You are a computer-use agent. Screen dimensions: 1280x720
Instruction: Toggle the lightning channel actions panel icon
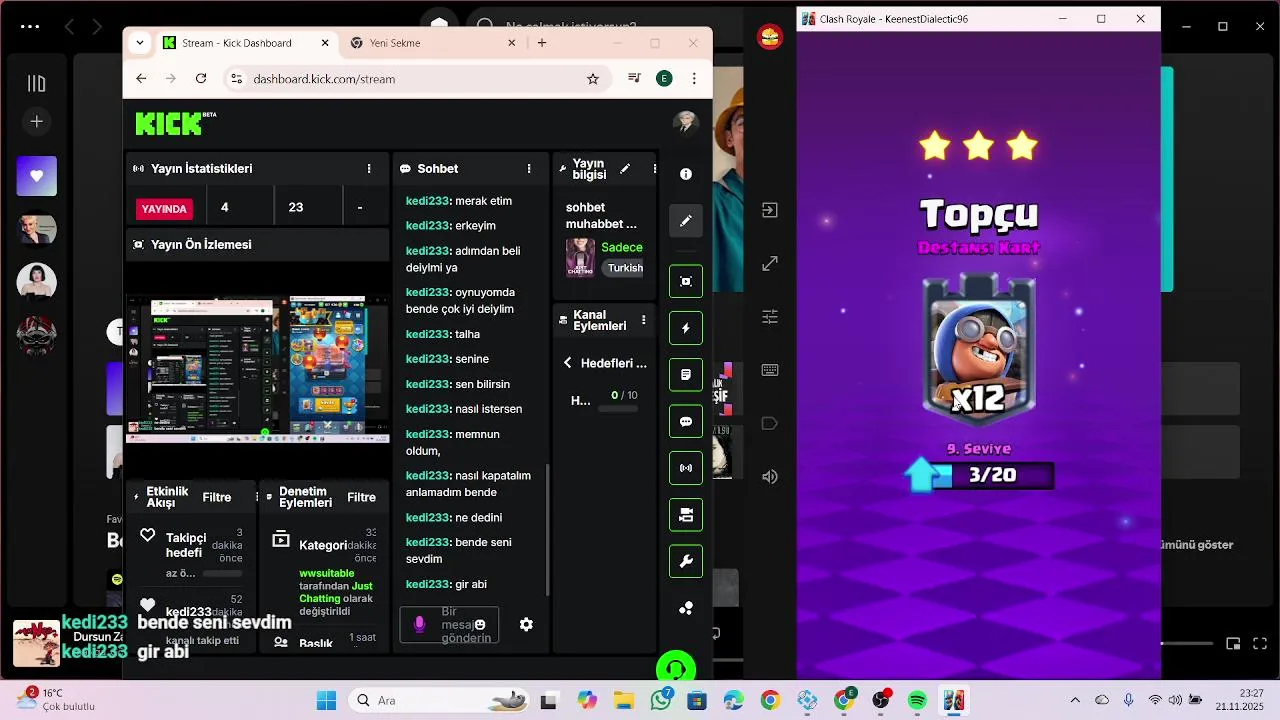pos(686,328)
